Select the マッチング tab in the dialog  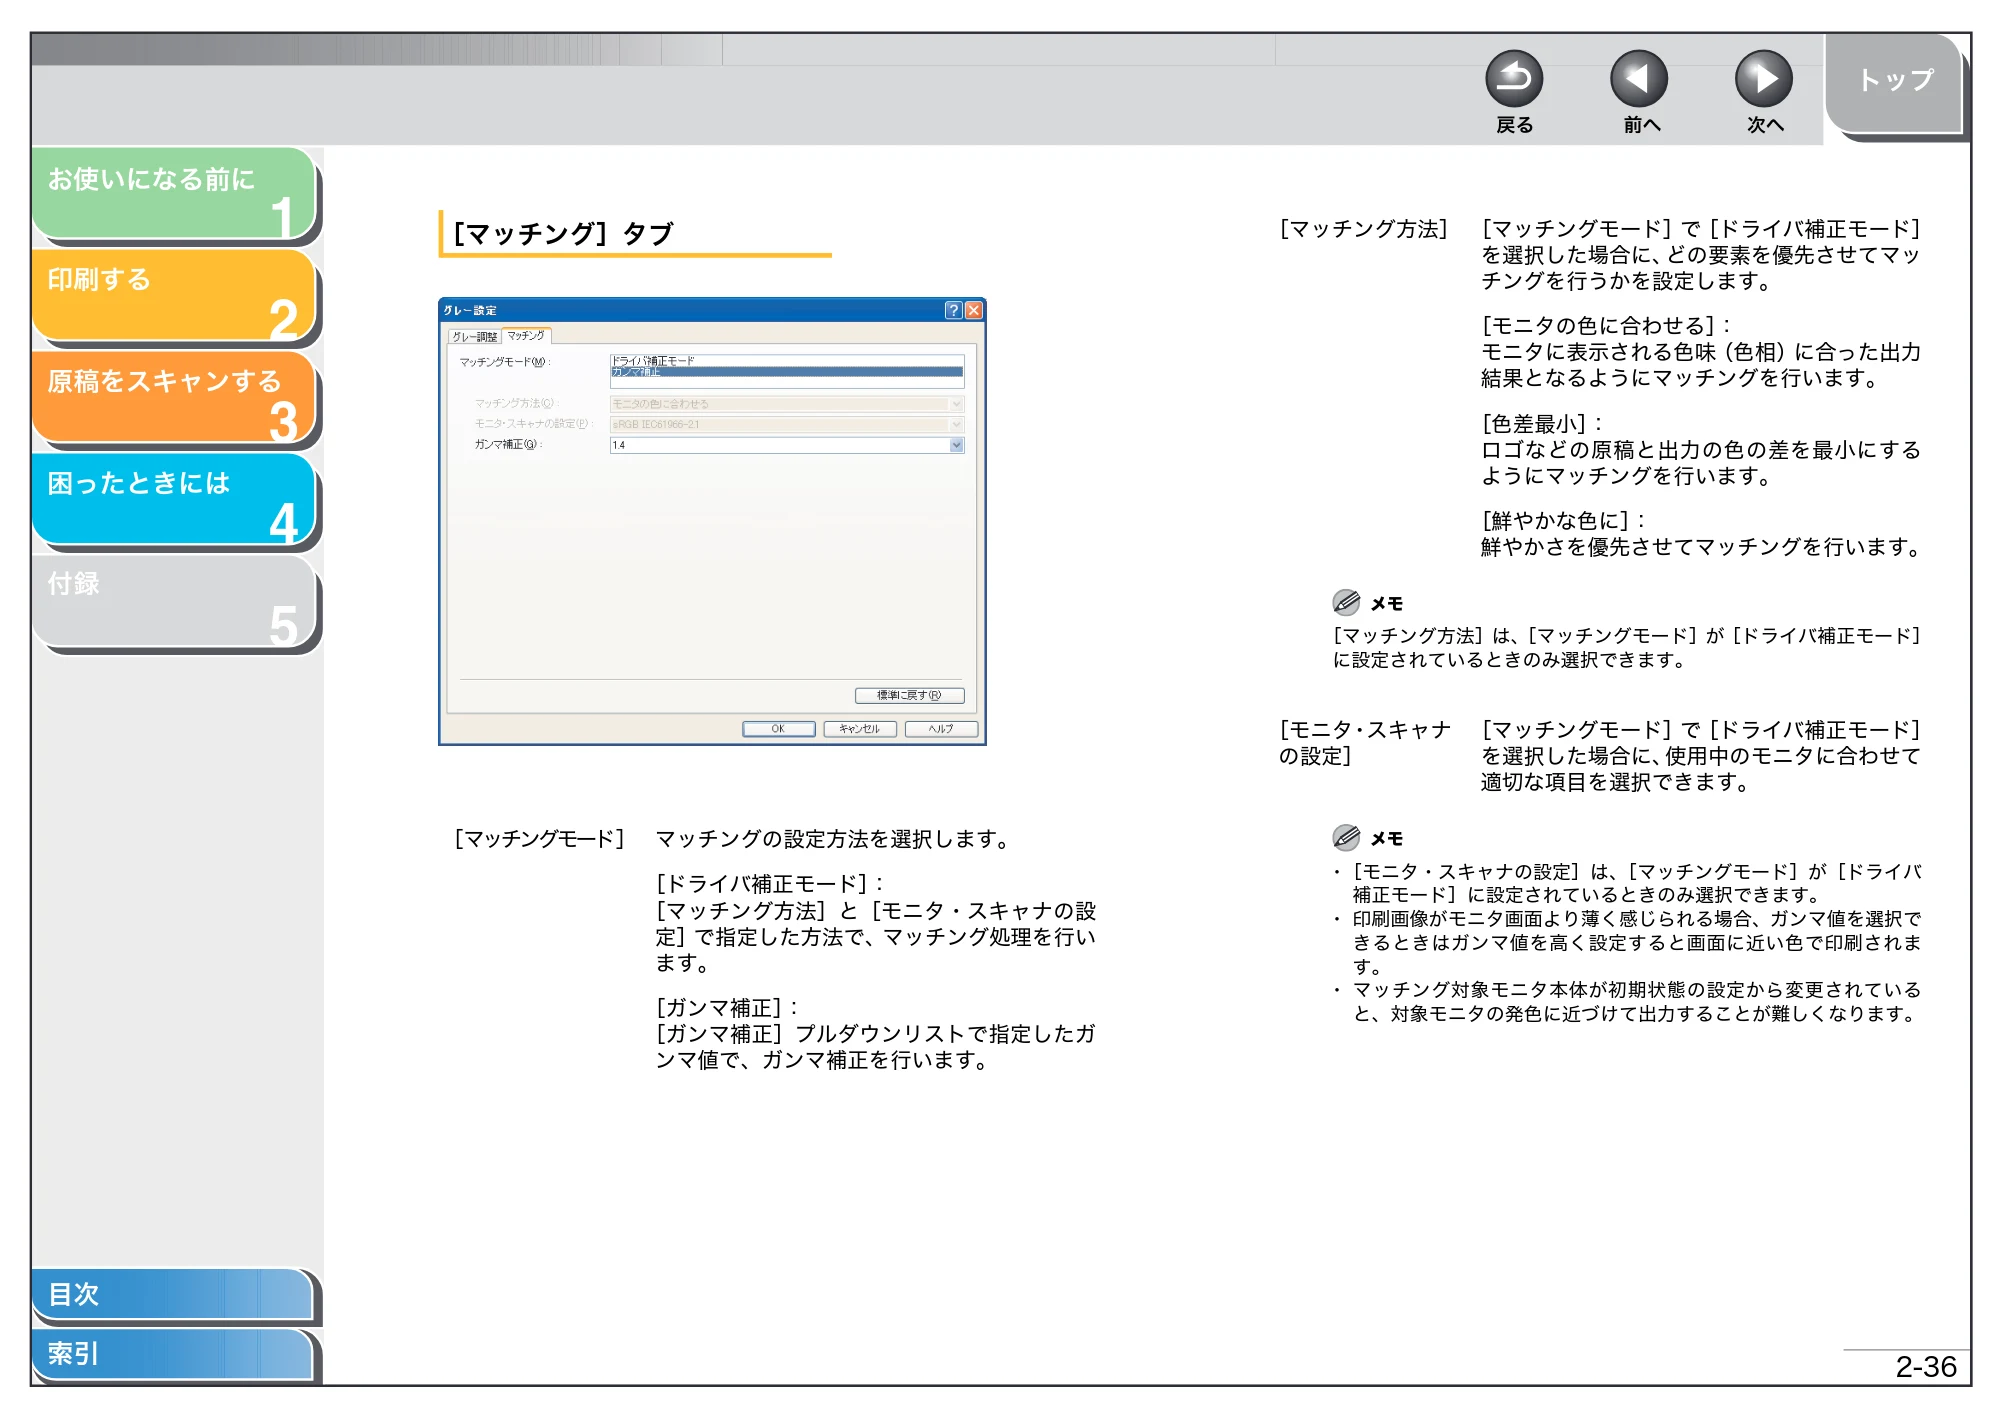(526, 336)
